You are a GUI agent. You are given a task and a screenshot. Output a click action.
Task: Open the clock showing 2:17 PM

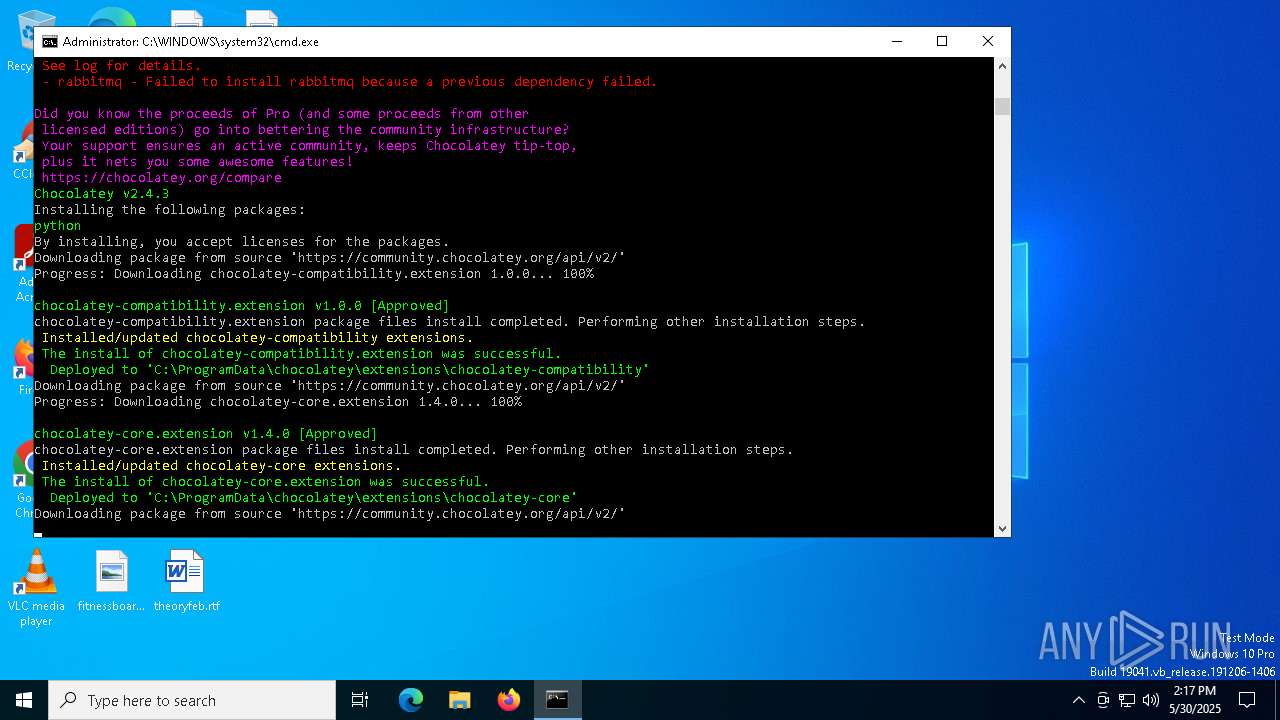click(x=1194, y=700)
